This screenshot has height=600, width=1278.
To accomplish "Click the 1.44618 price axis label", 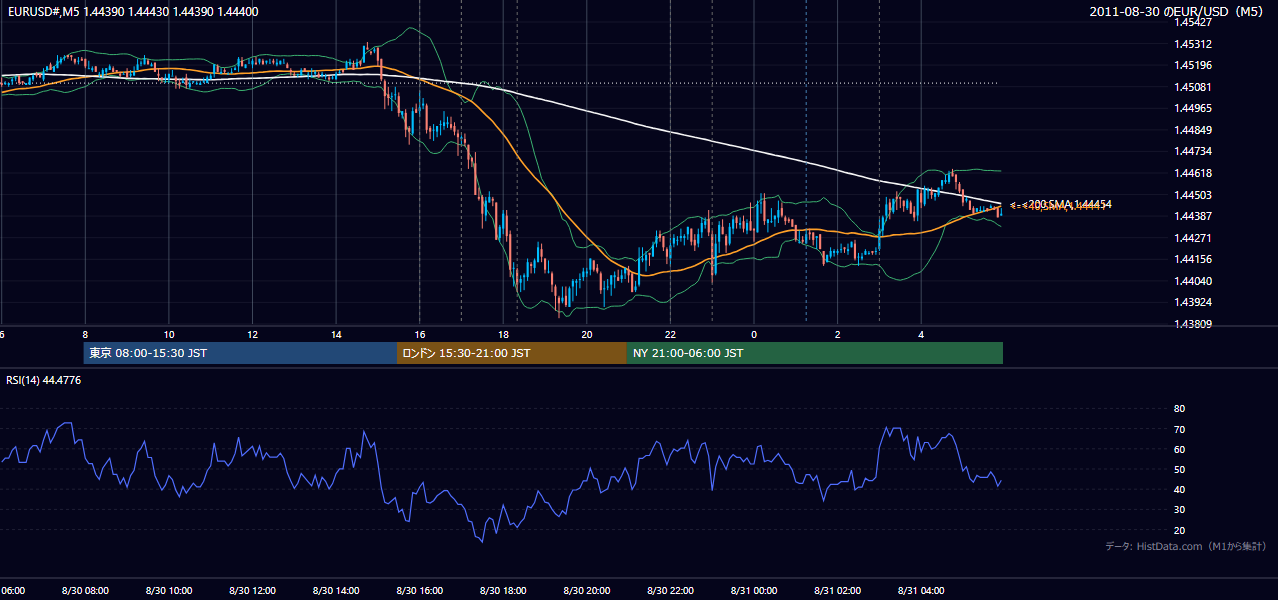I will pos(1192,173).
